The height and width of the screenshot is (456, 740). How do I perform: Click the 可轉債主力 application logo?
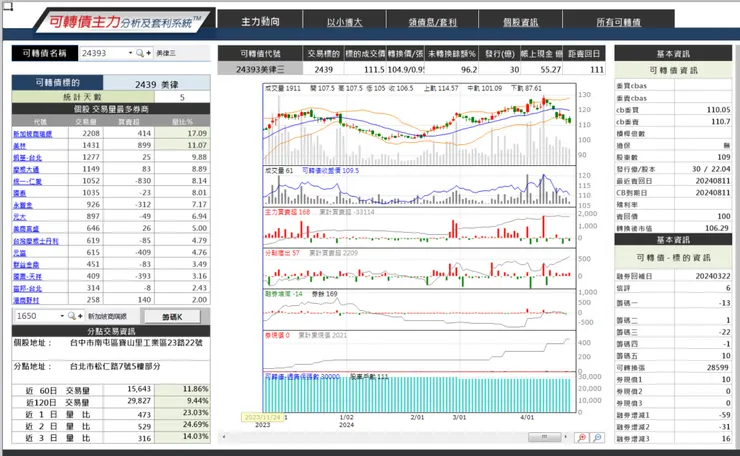point(125,22)
